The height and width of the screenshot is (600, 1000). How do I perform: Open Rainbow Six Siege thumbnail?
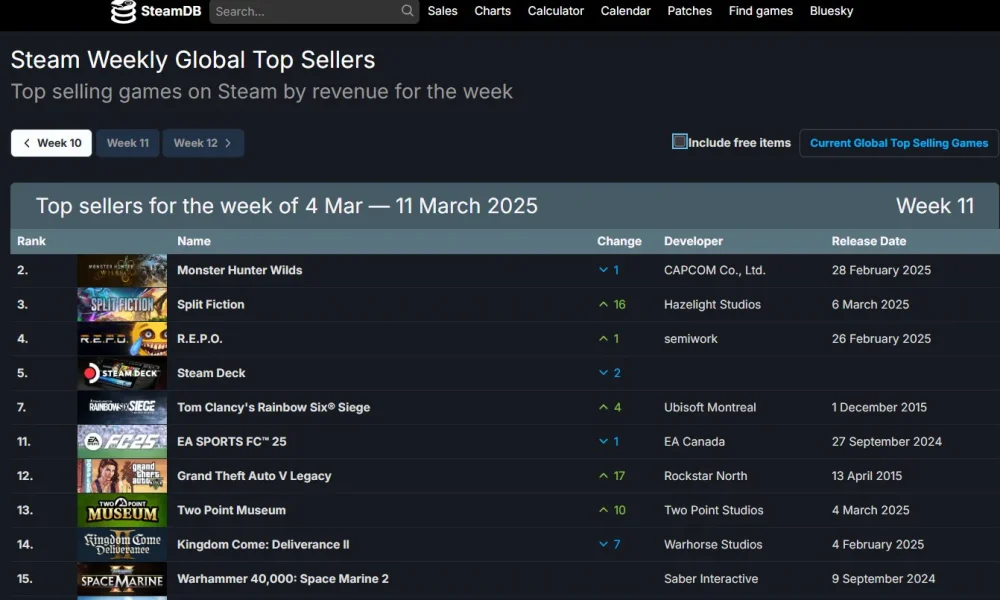[122, 407]
